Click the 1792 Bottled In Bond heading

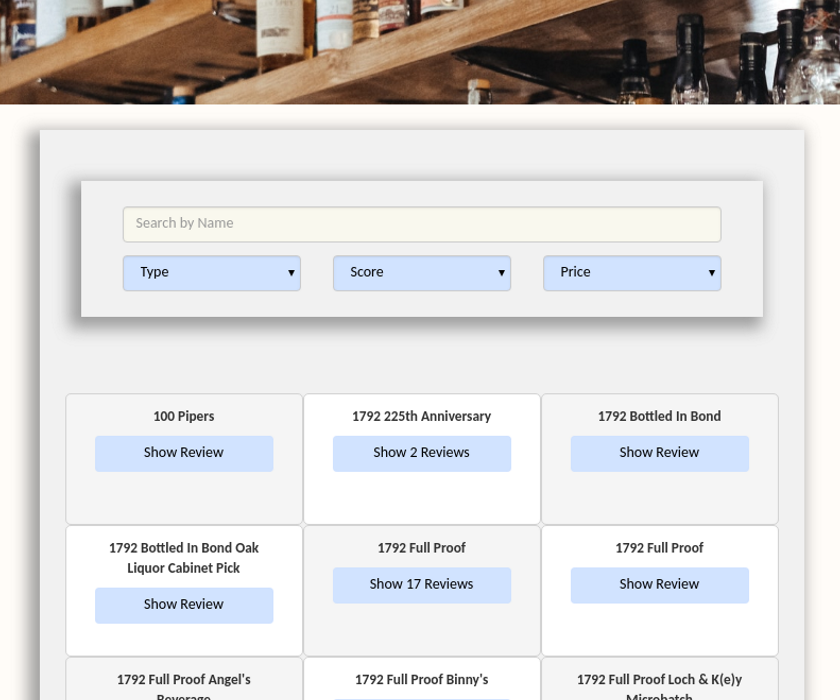(x=659, y=417)
